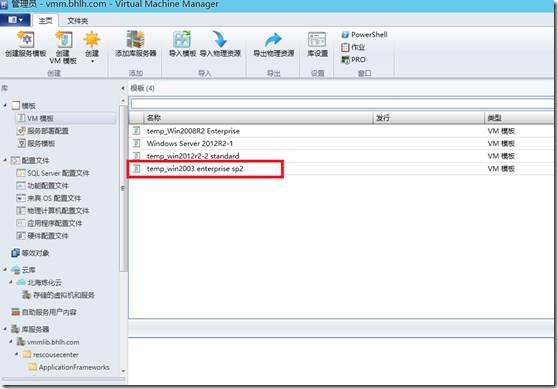Click the tree scrollbar down arrow
This screenshot has width=558, height=389.
coord(123,371)
